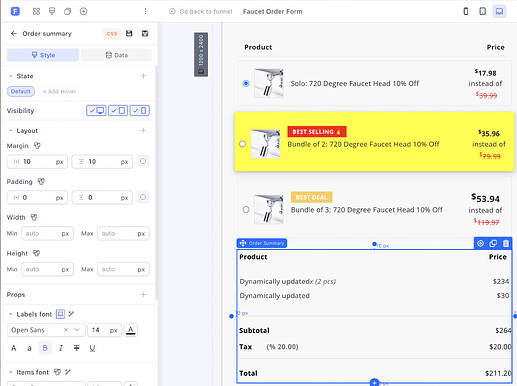Clear the Open Sans font selection

coord(66,330)
